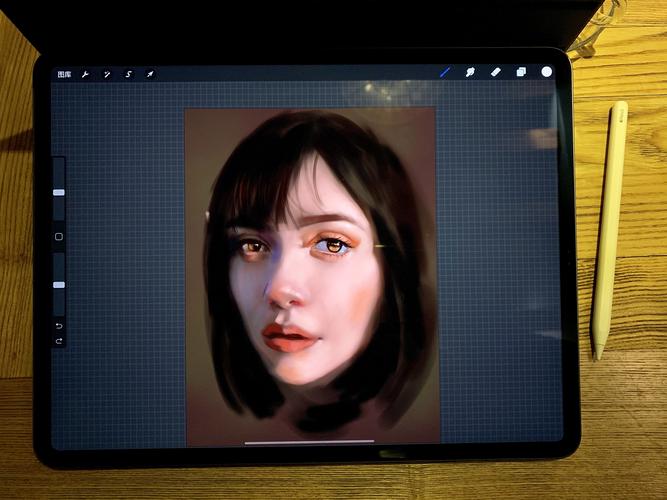Click the brush opacity slider handle

coord(58,285)
